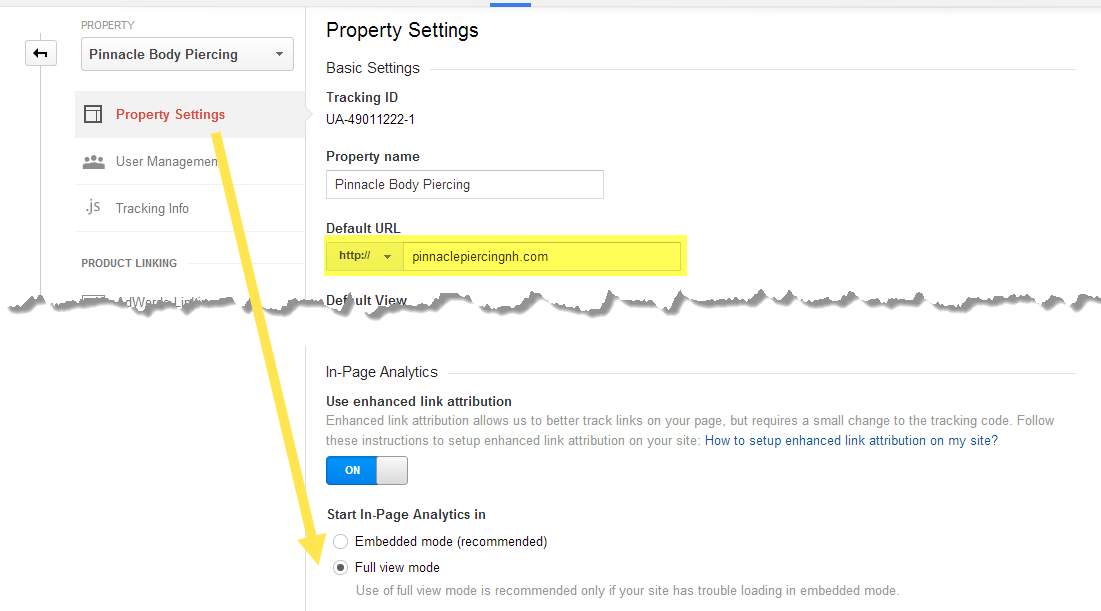Go to User Management in the sidebar
The width and height of the screenshot is (1101, 611).
point(166,162)
